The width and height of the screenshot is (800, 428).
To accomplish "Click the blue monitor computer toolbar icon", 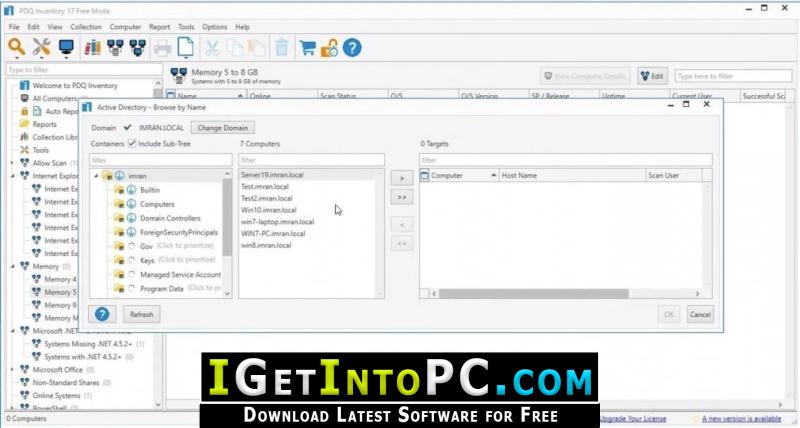I will 66,47.
